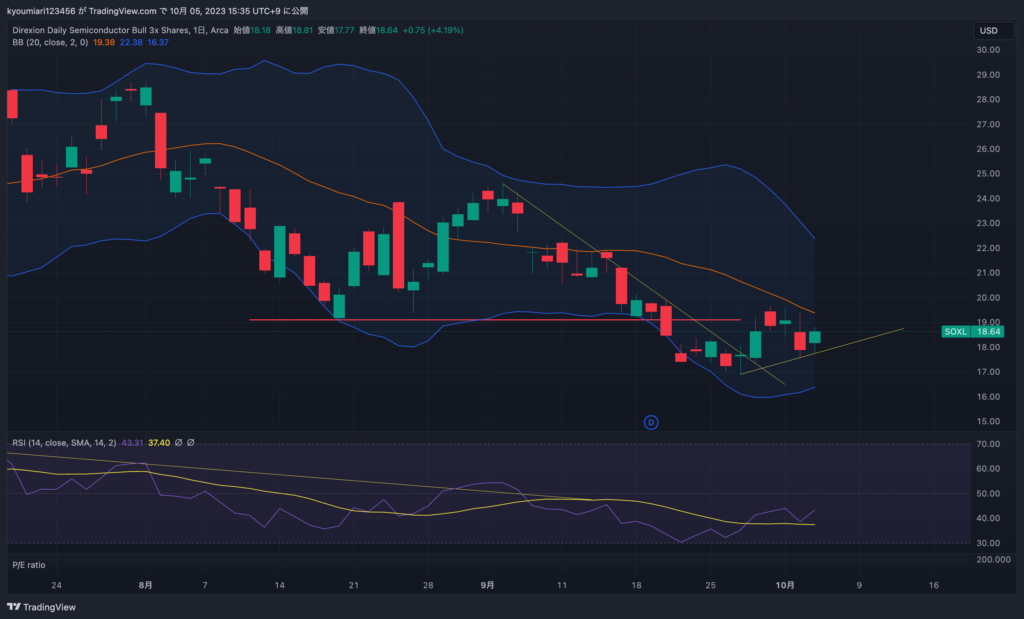Click the 25 date label on the time axis

(711, 585)
